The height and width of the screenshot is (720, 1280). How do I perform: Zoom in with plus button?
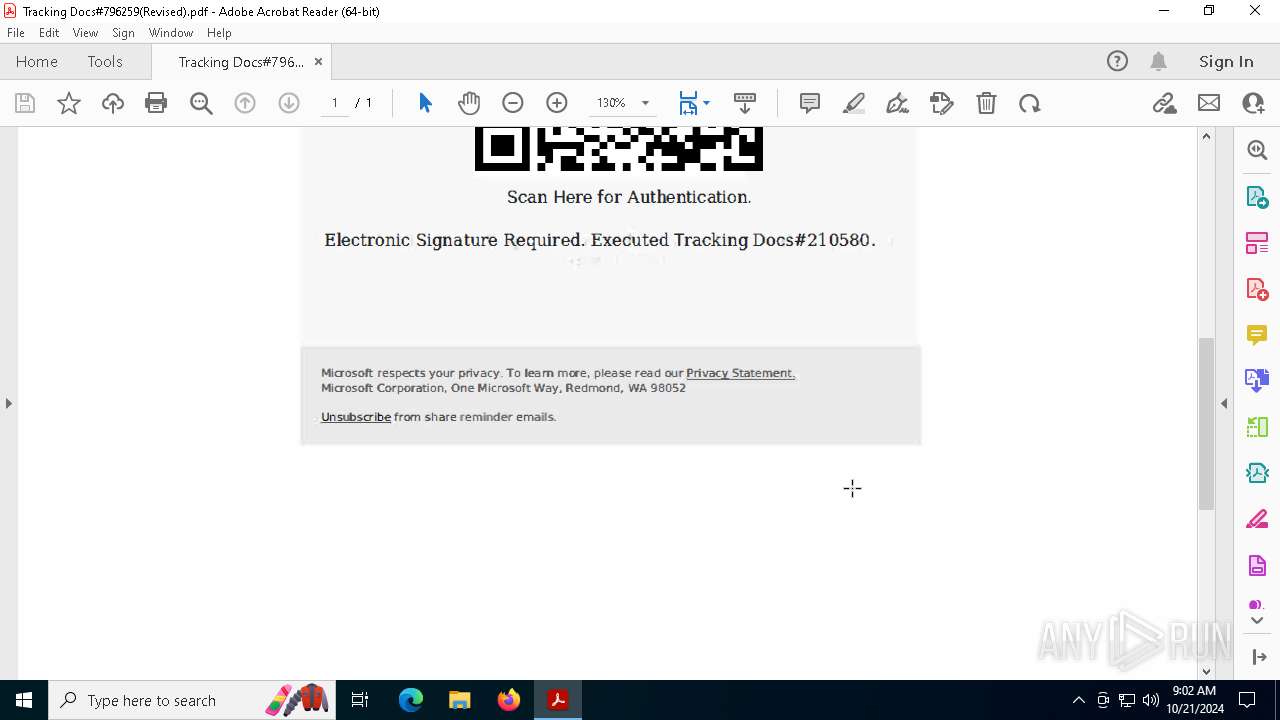[x=557, y=103]
